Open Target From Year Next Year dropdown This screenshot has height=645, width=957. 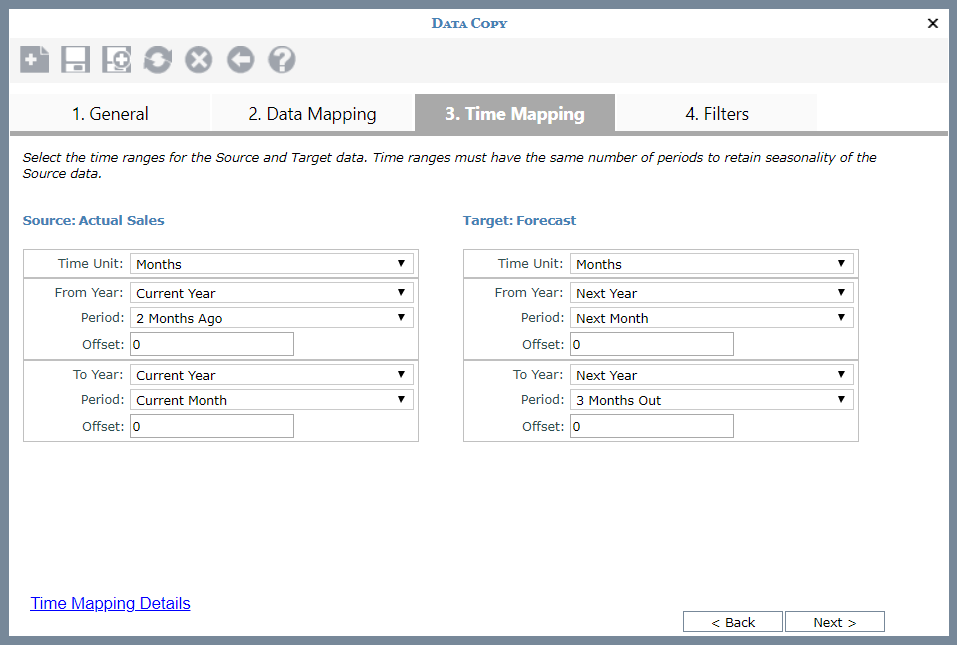(x=712, y=292)
